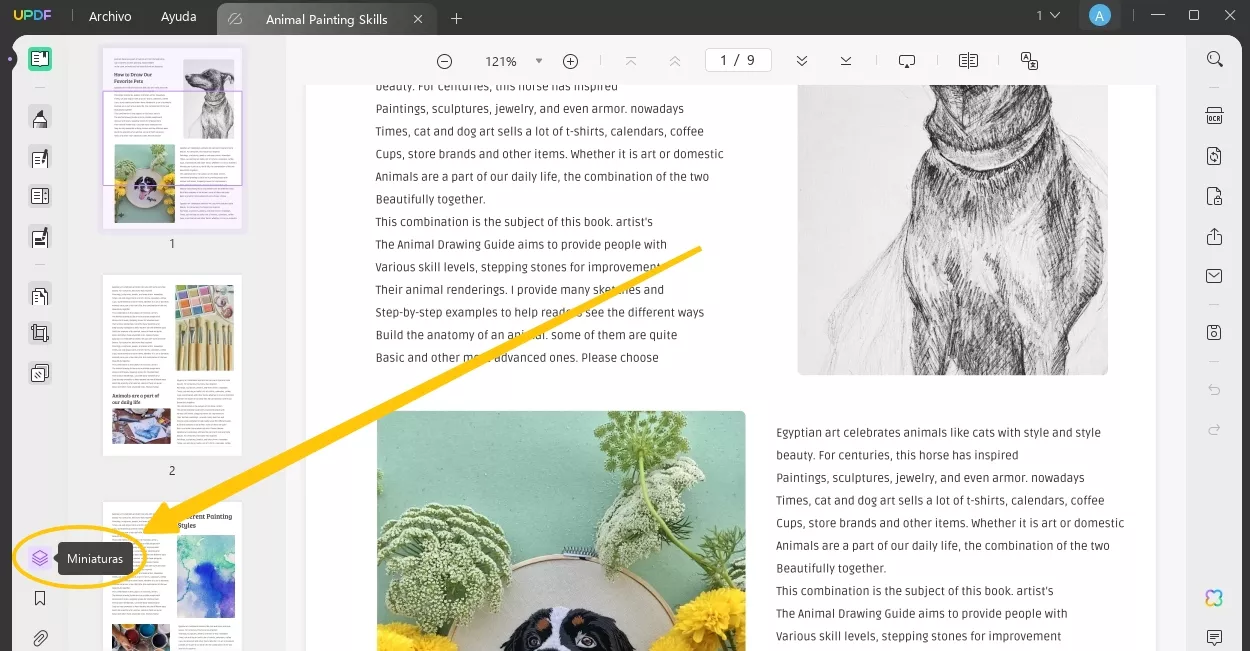1250x651 pixels.
Task: Zoom out with the minus button
Action: [x=444, y=61]
